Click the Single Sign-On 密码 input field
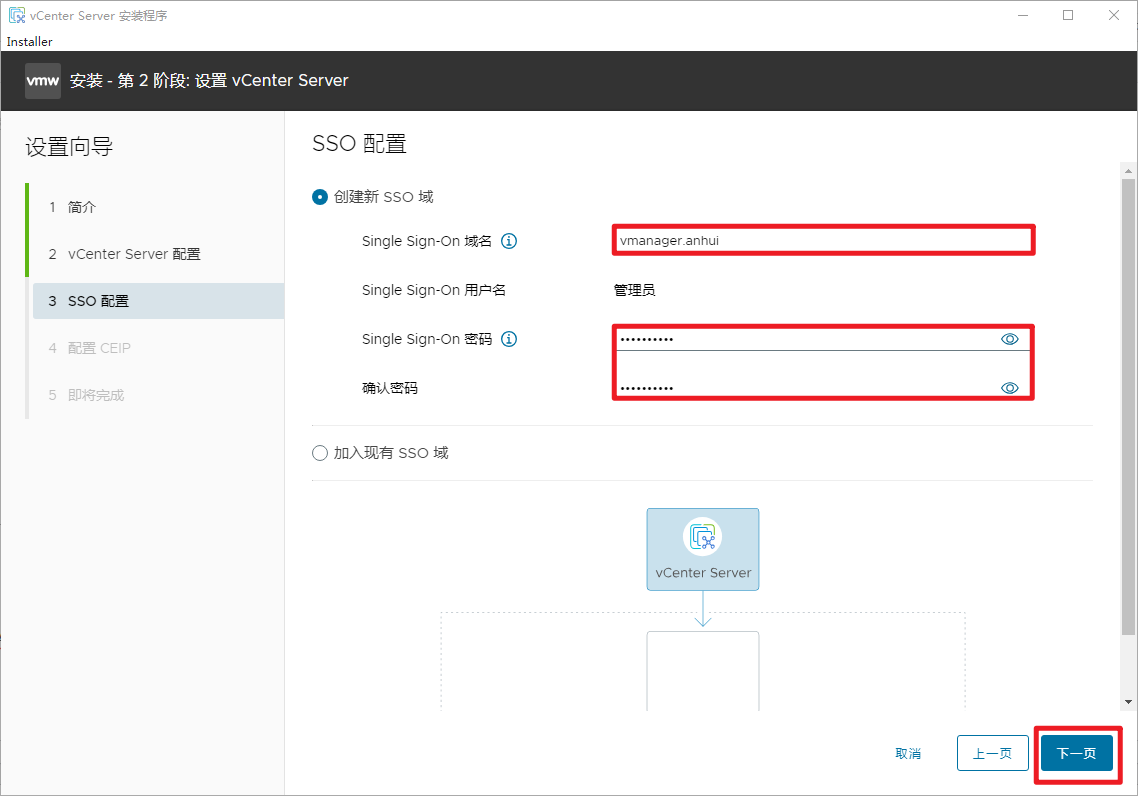This screenshot has width=1138, height=796. [x=805, y=339]
